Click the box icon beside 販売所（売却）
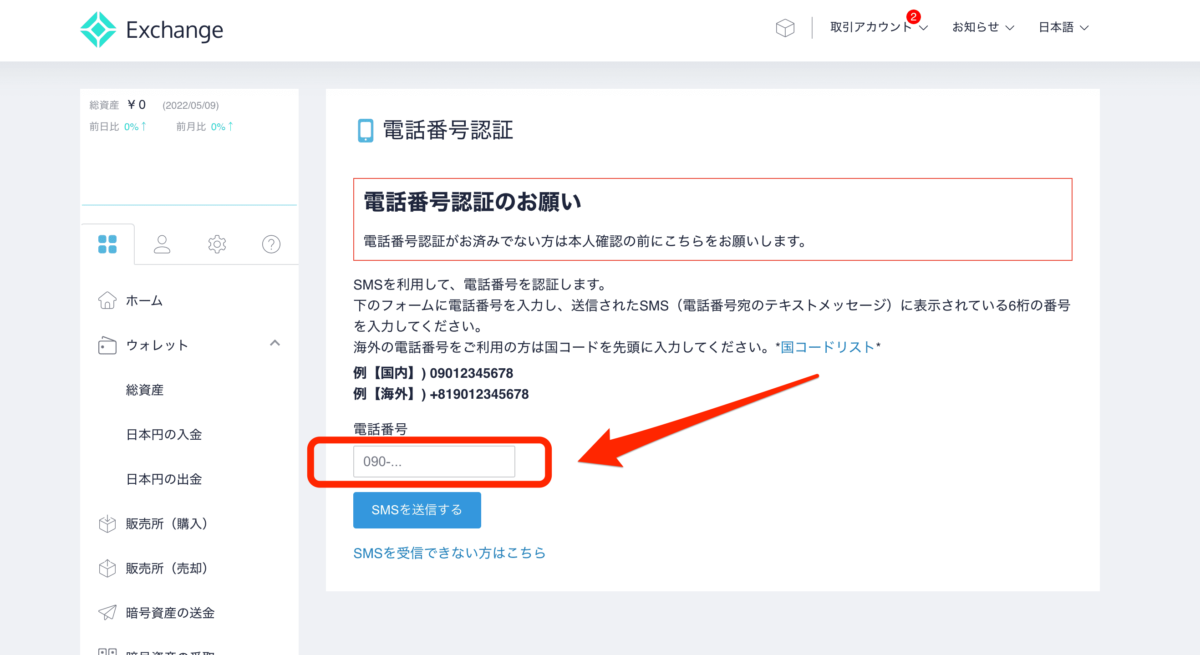This screenshot has width=1200, height=655. [107, 568]
